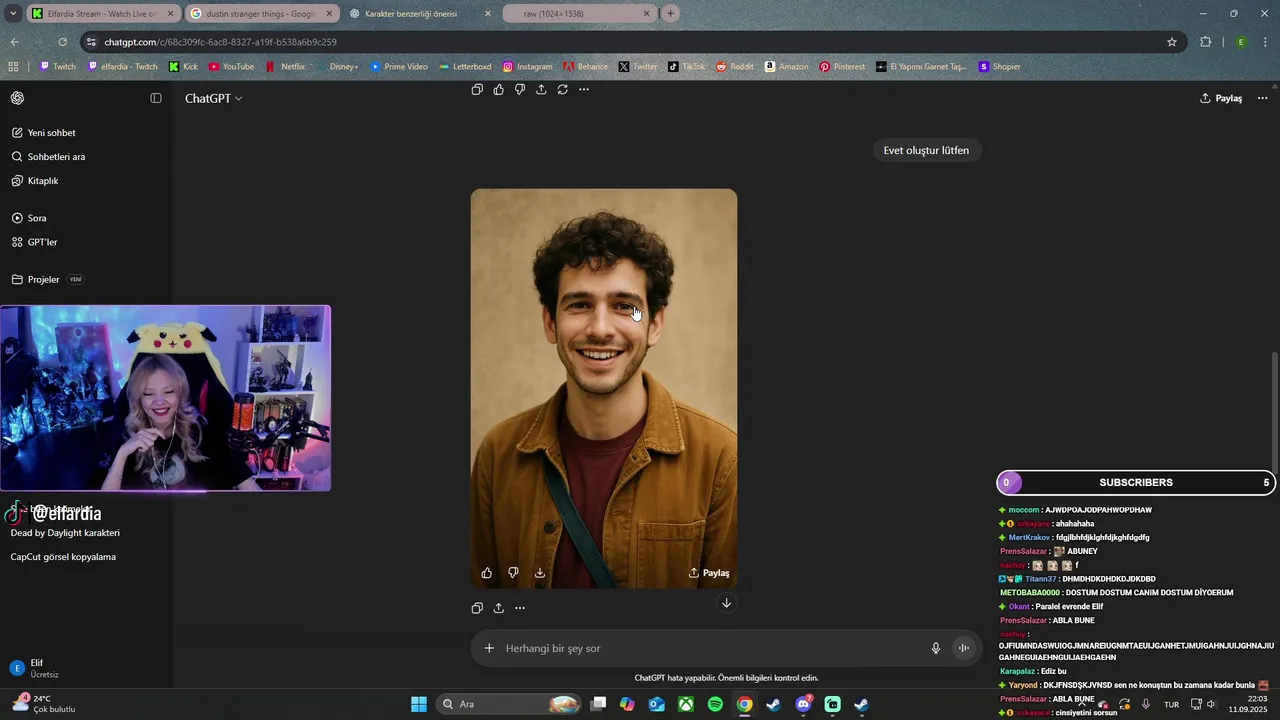The width and height of the screenshot is (1280, 720).
Task: Click Paylaş on the generated image
Action: click(x=709, y=573)
